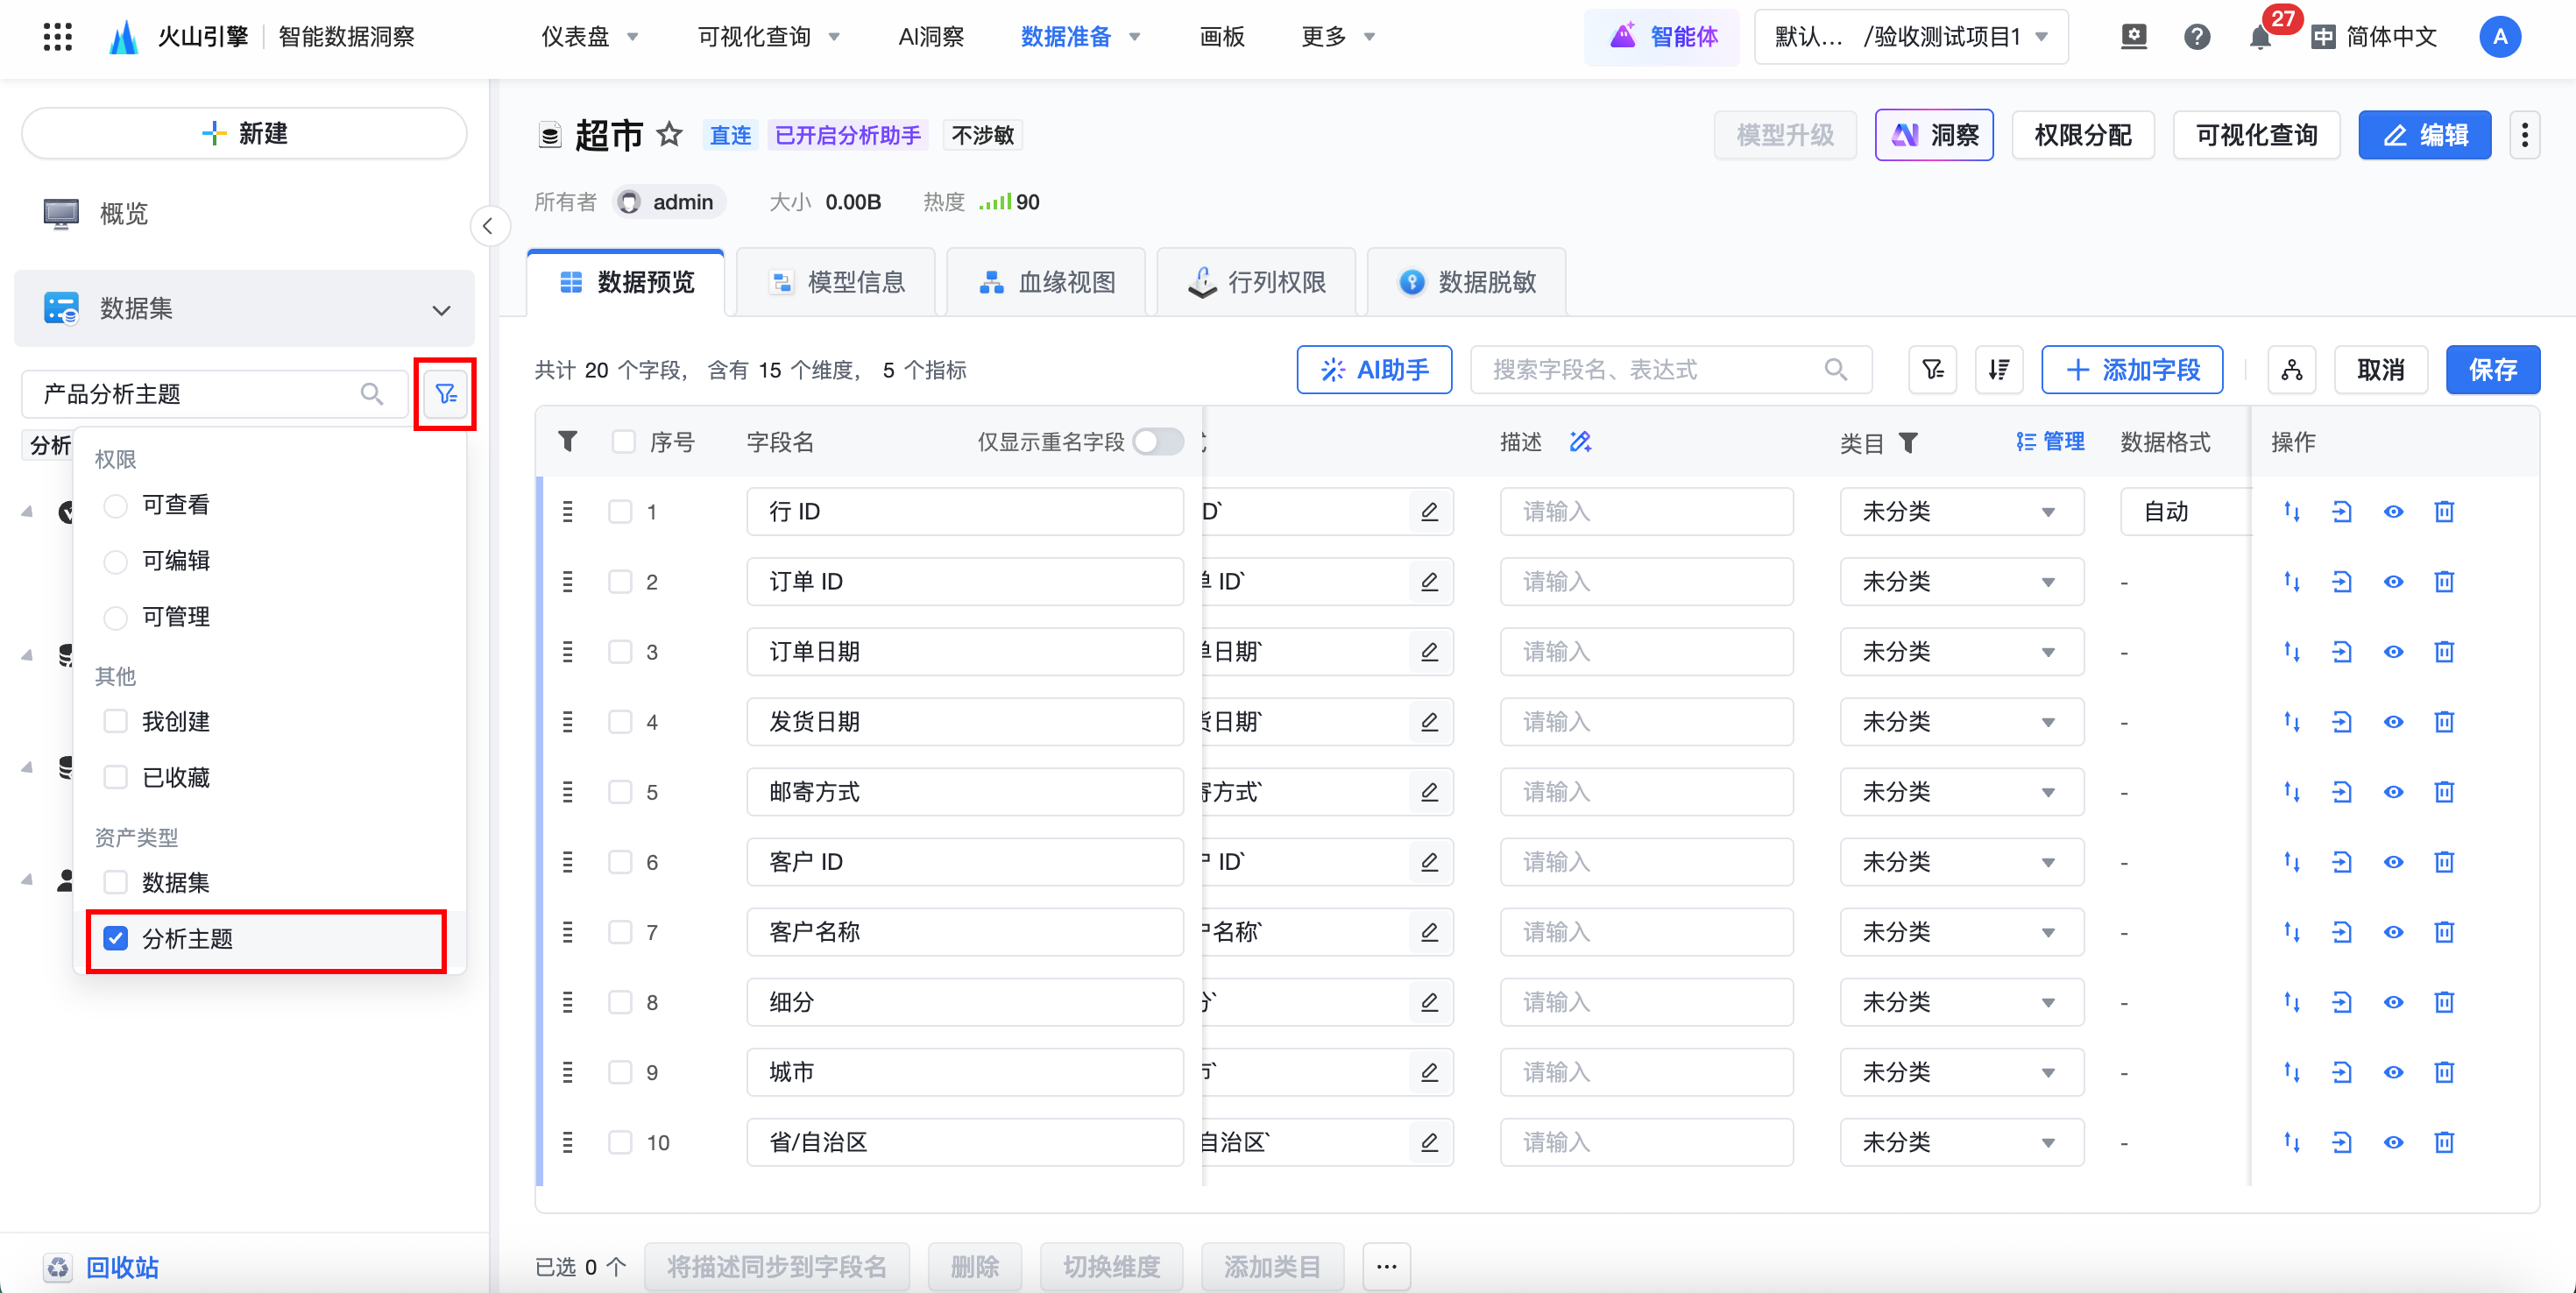
Task: Toggle visibility eye icon for row 3
Action: (2392, 652)
